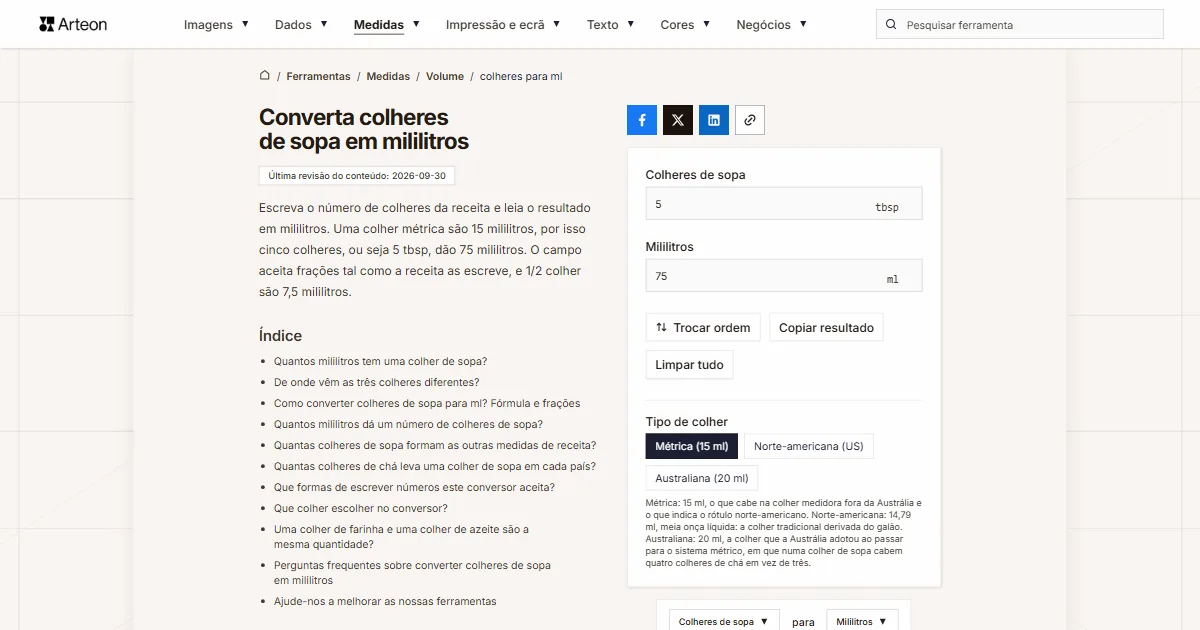Jump to 'Quantos mililitros dá um número de colheres'
The image size is (1200, 630).
408,424
